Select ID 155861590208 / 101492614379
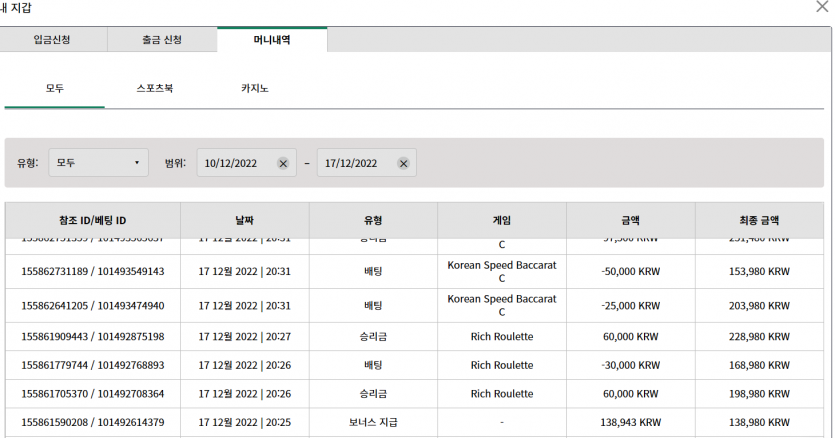835x438 pixels. point(93,423)
